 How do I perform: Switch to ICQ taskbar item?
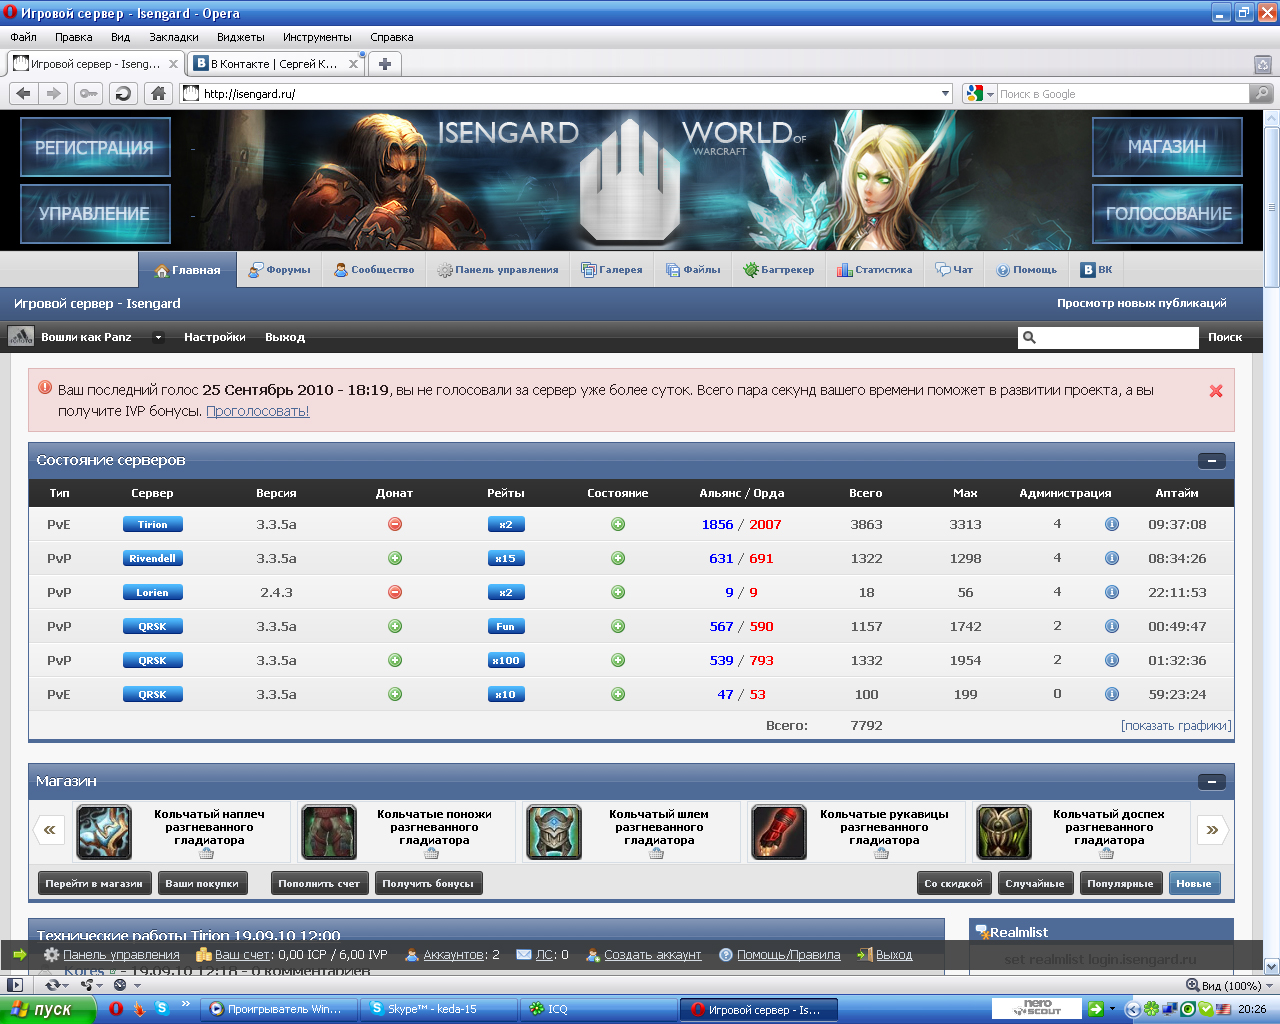pyautogui.click(x=598, y=1009)
